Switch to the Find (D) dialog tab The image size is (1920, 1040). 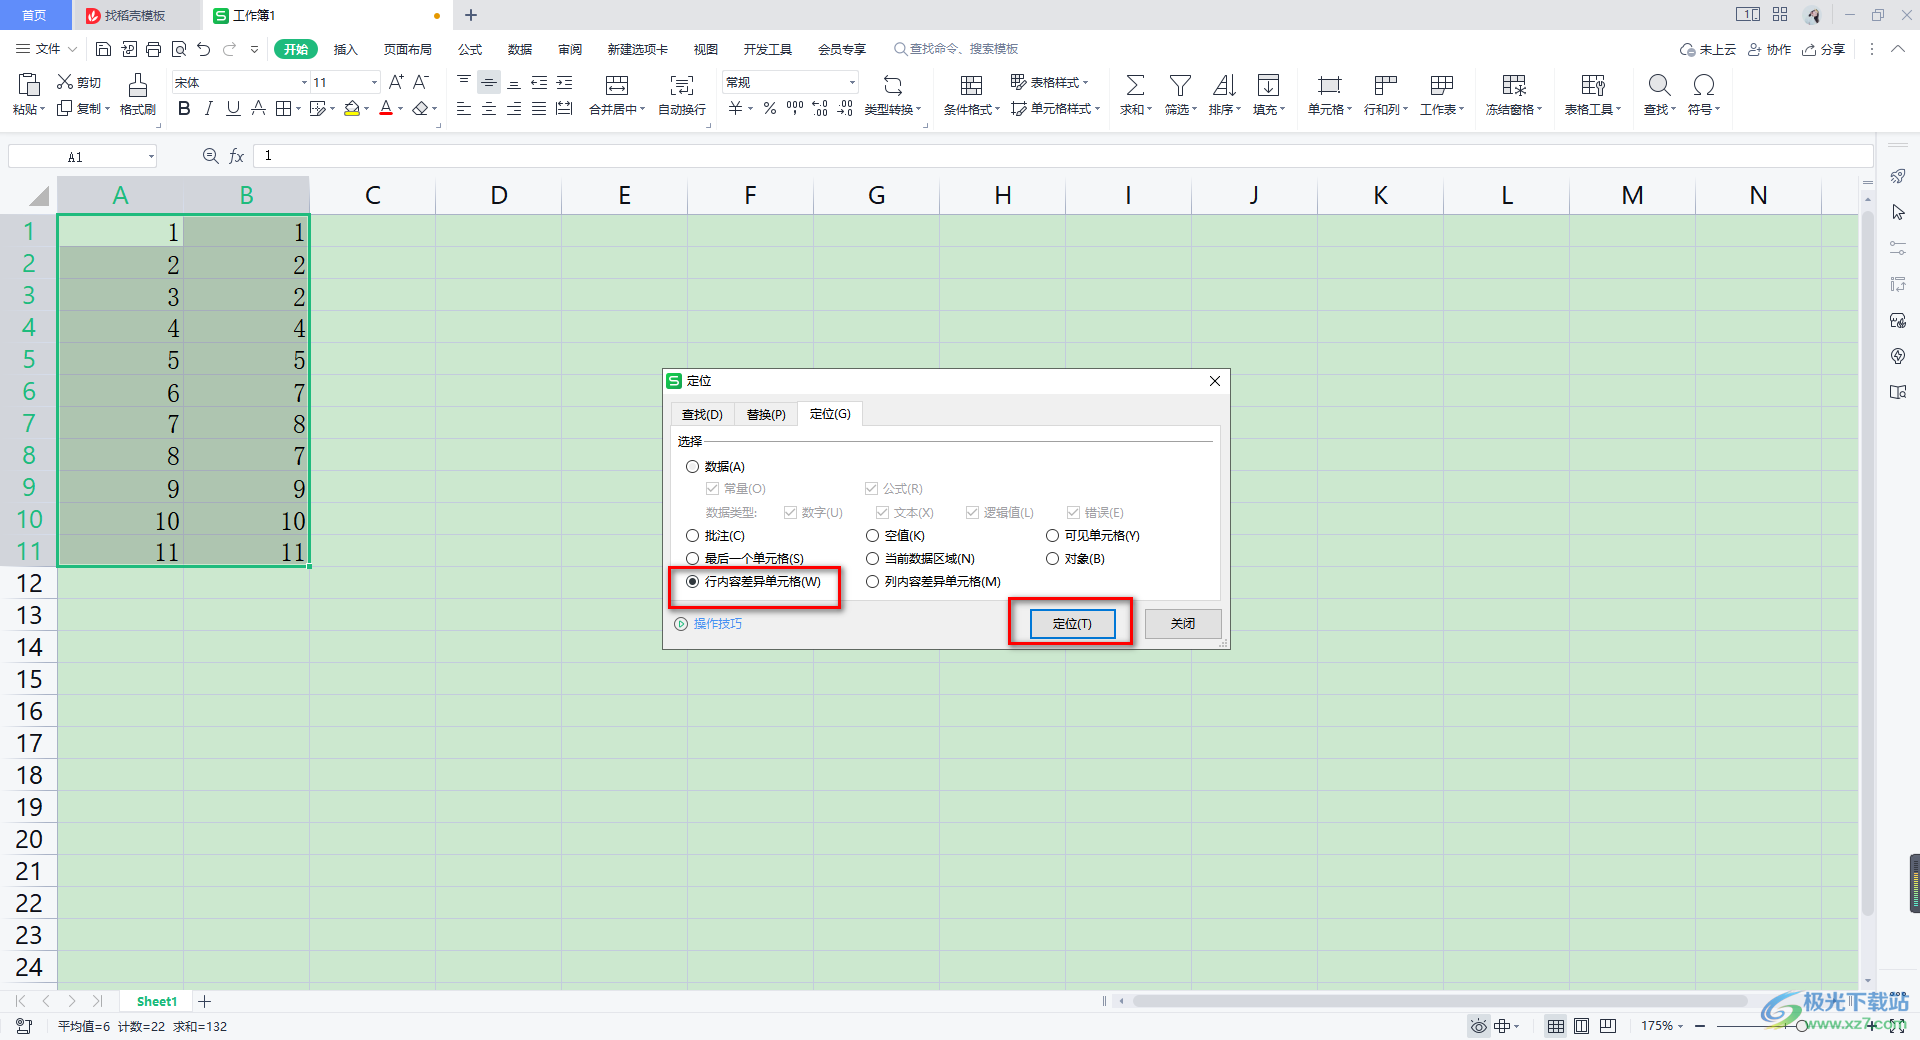pyautogui.click(x=702, y=415)
